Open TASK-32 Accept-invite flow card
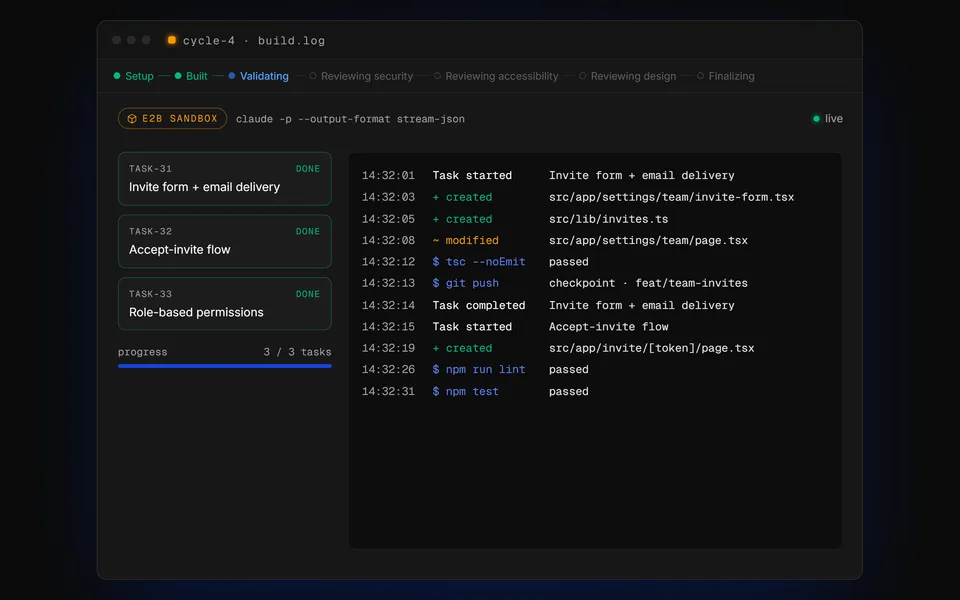Image resolution: width=960 pixels, height=600 pixels. coord(225,241)
